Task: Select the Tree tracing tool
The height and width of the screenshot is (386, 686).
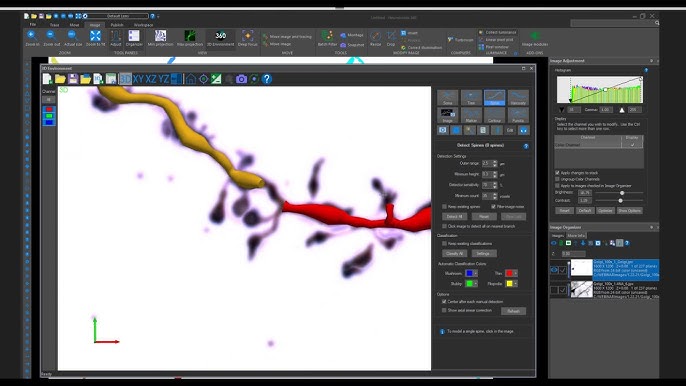Action: pyautogui.click(x=471, y=98)
